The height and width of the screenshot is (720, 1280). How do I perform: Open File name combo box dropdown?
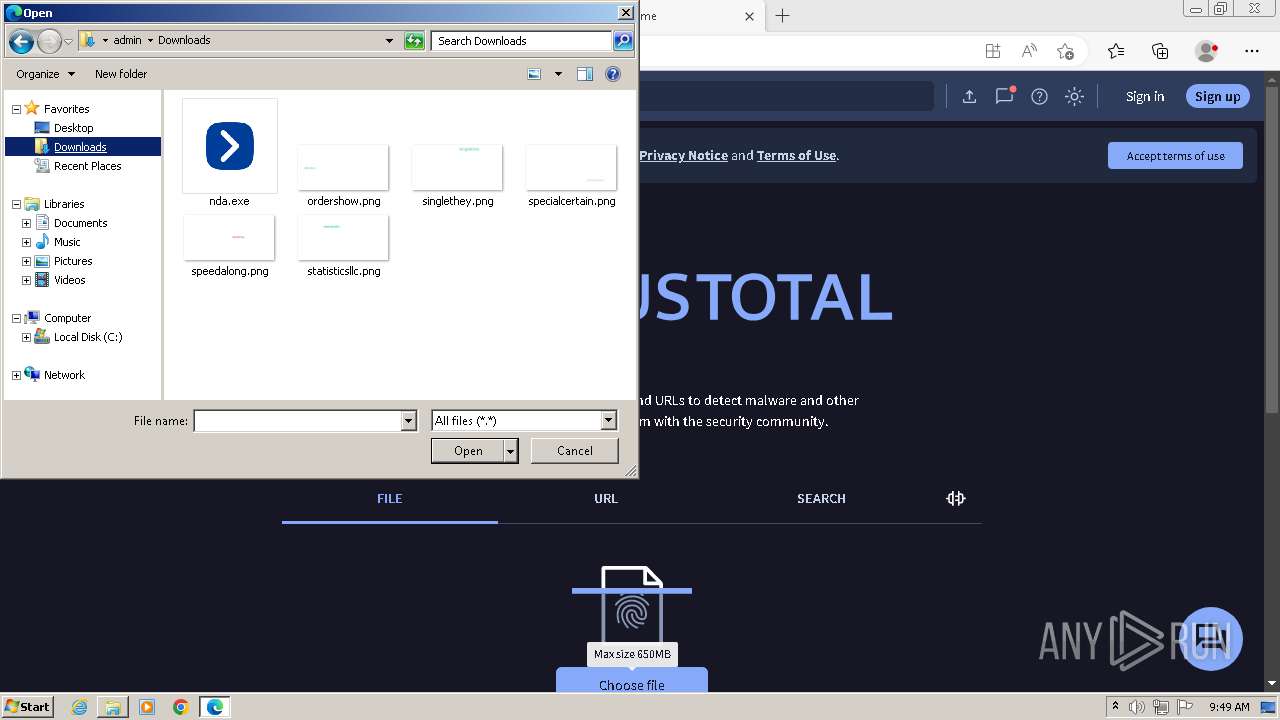[x=408, y=421]
